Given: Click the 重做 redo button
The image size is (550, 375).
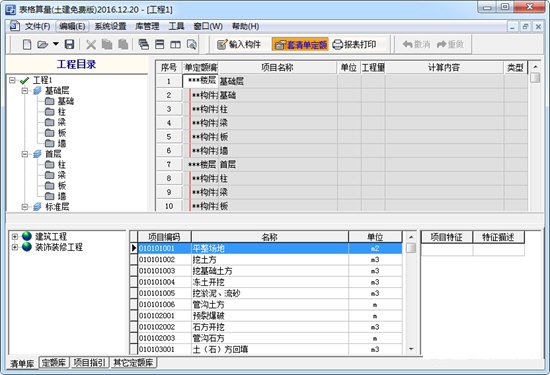Looking at the screenshot, I should pos(450,45).
